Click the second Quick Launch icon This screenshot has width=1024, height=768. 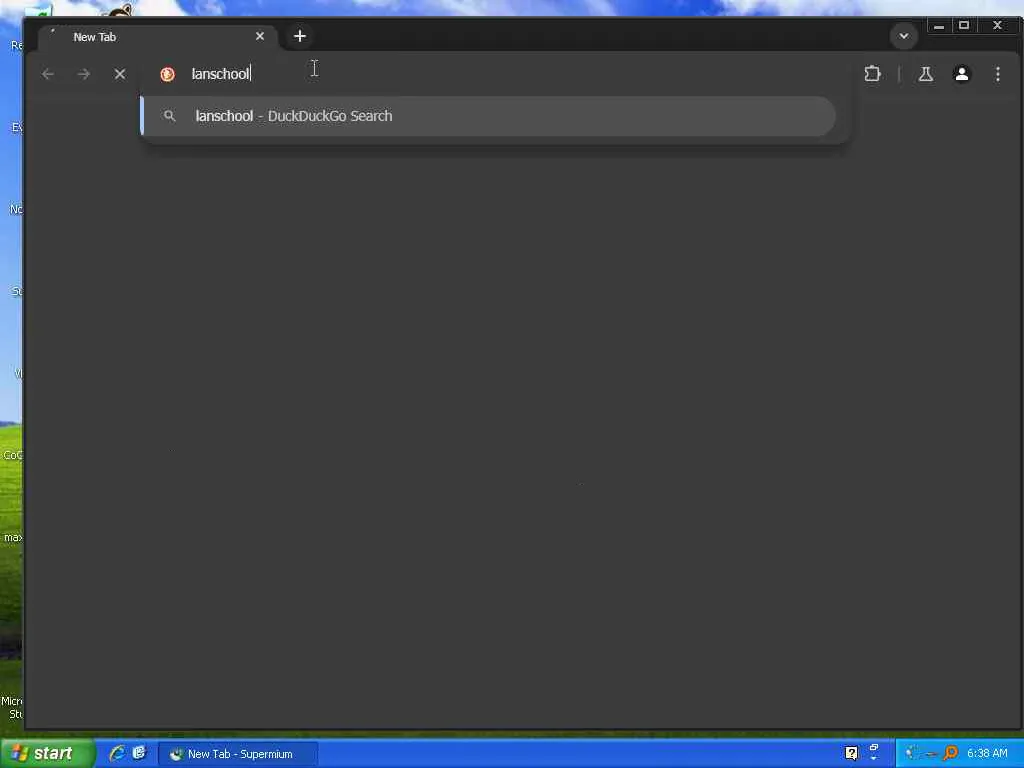coord(139,753)
